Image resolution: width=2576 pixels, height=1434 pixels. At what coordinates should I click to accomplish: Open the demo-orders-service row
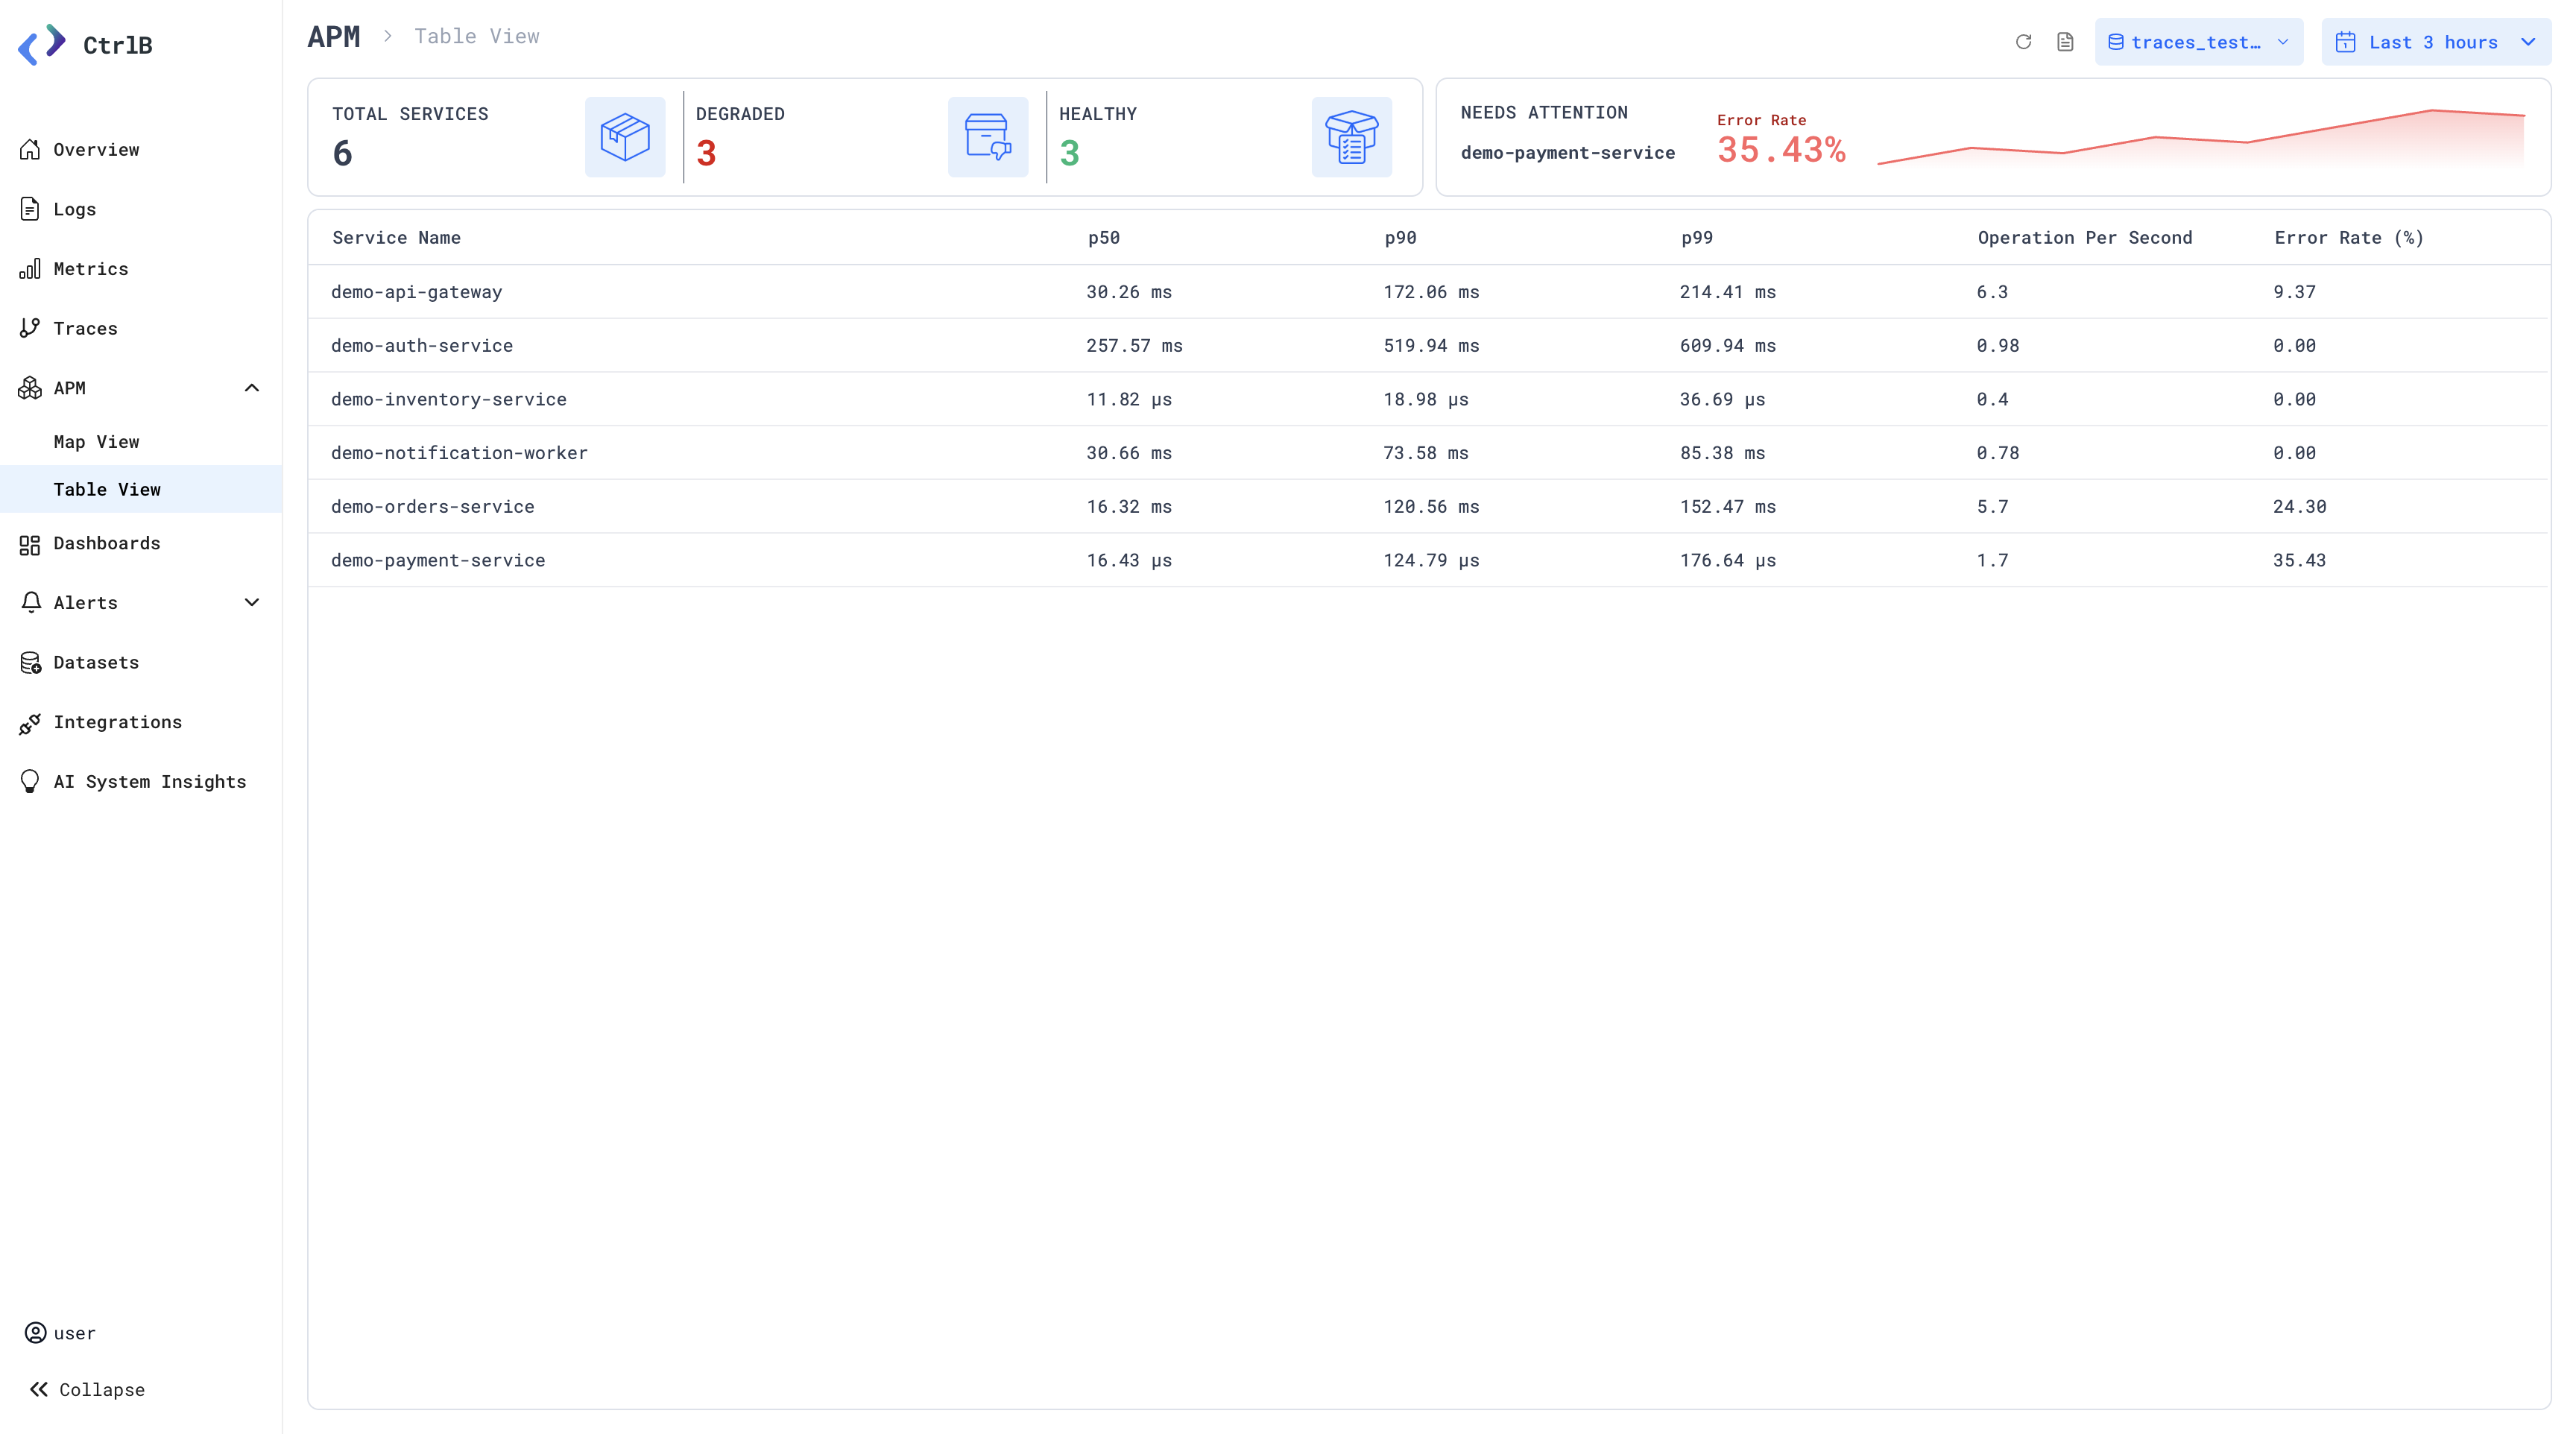point(1428,507)
